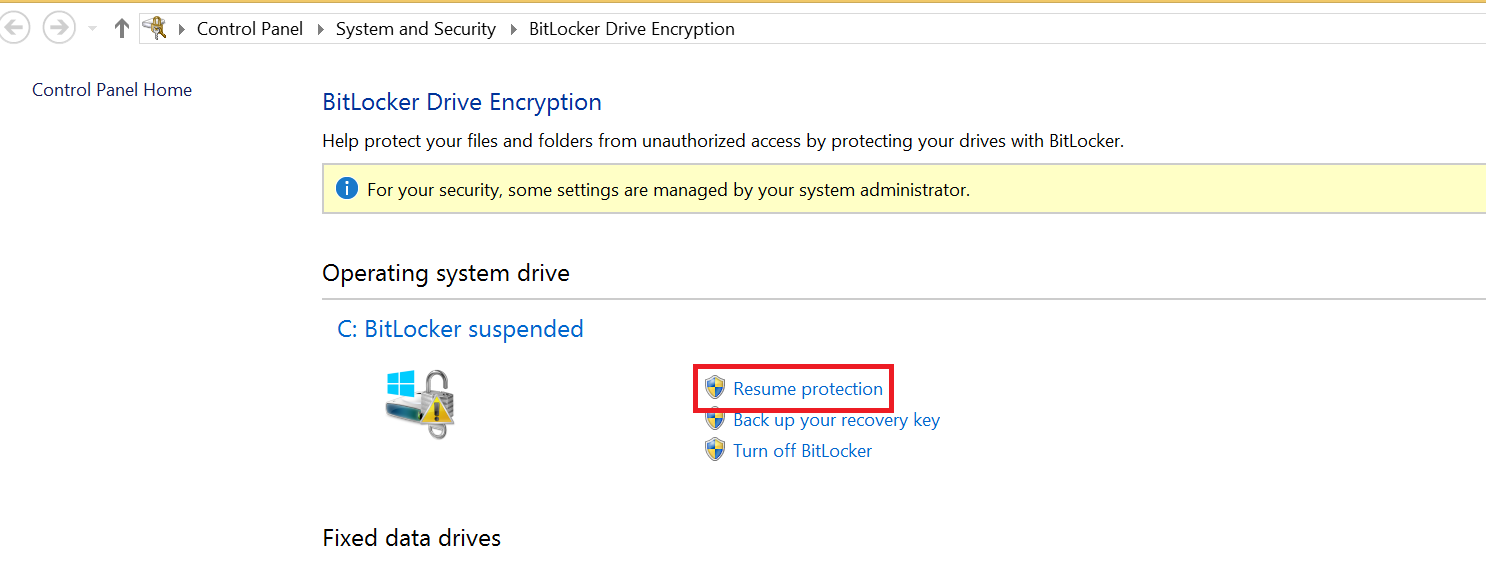Open the recent locations dropdown arrow
The height and width of the screenshot is (563, 1486).
point(93,29)
